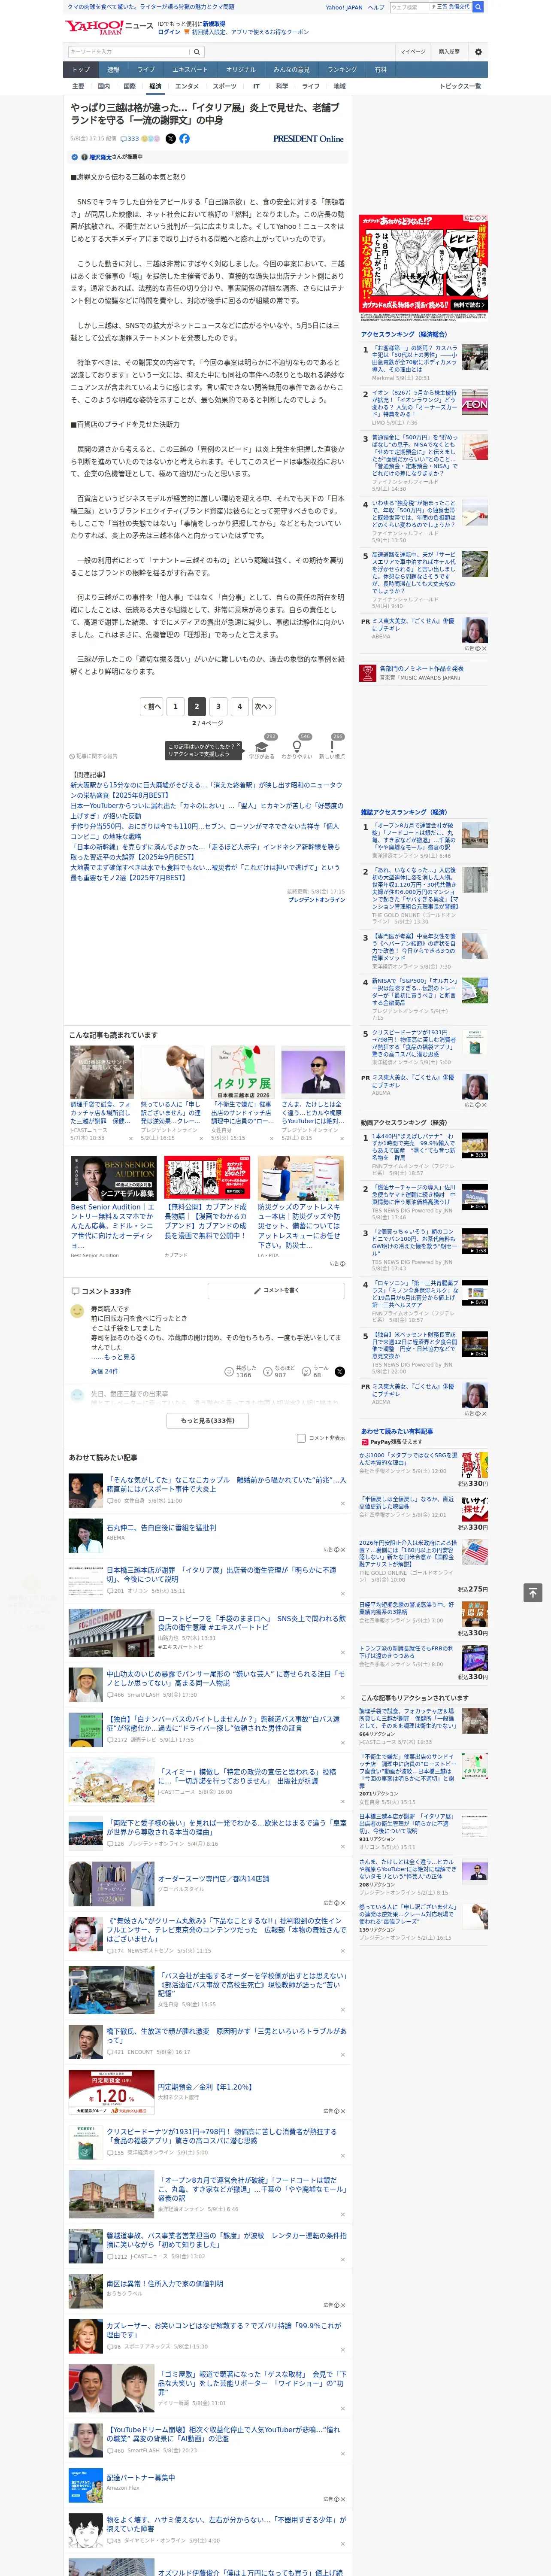The image size is (551, 2576).
Task: Click the コメントを書く button
Action: point(276,1291)
